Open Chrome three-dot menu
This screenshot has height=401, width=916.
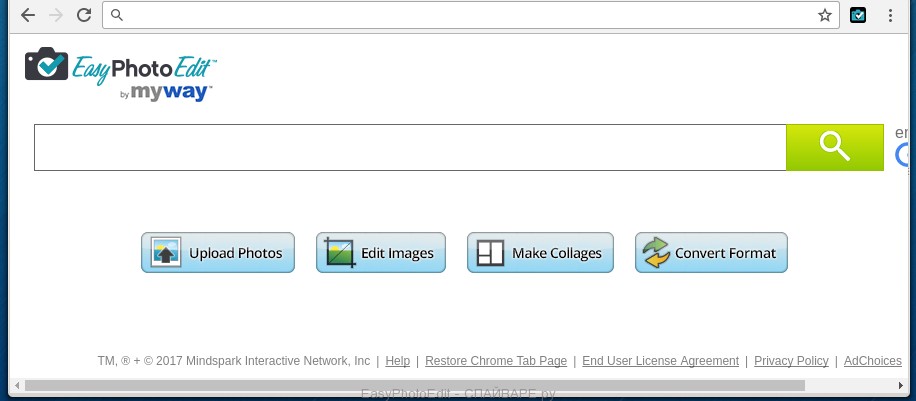890,15
